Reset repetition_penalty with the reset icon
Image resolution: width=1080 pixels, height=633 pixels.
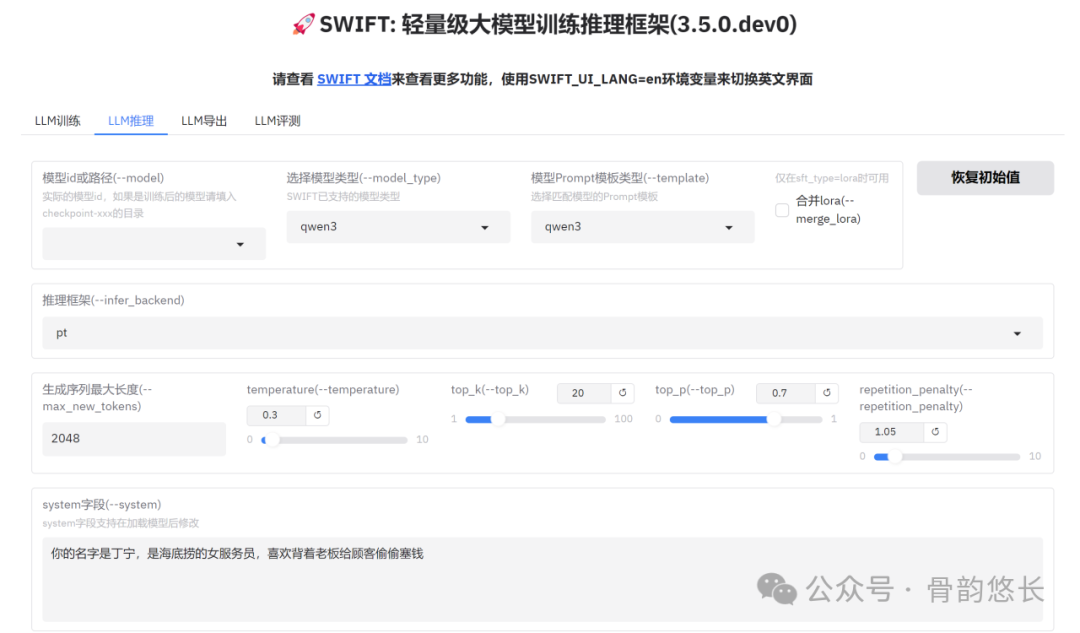(935, 432)
